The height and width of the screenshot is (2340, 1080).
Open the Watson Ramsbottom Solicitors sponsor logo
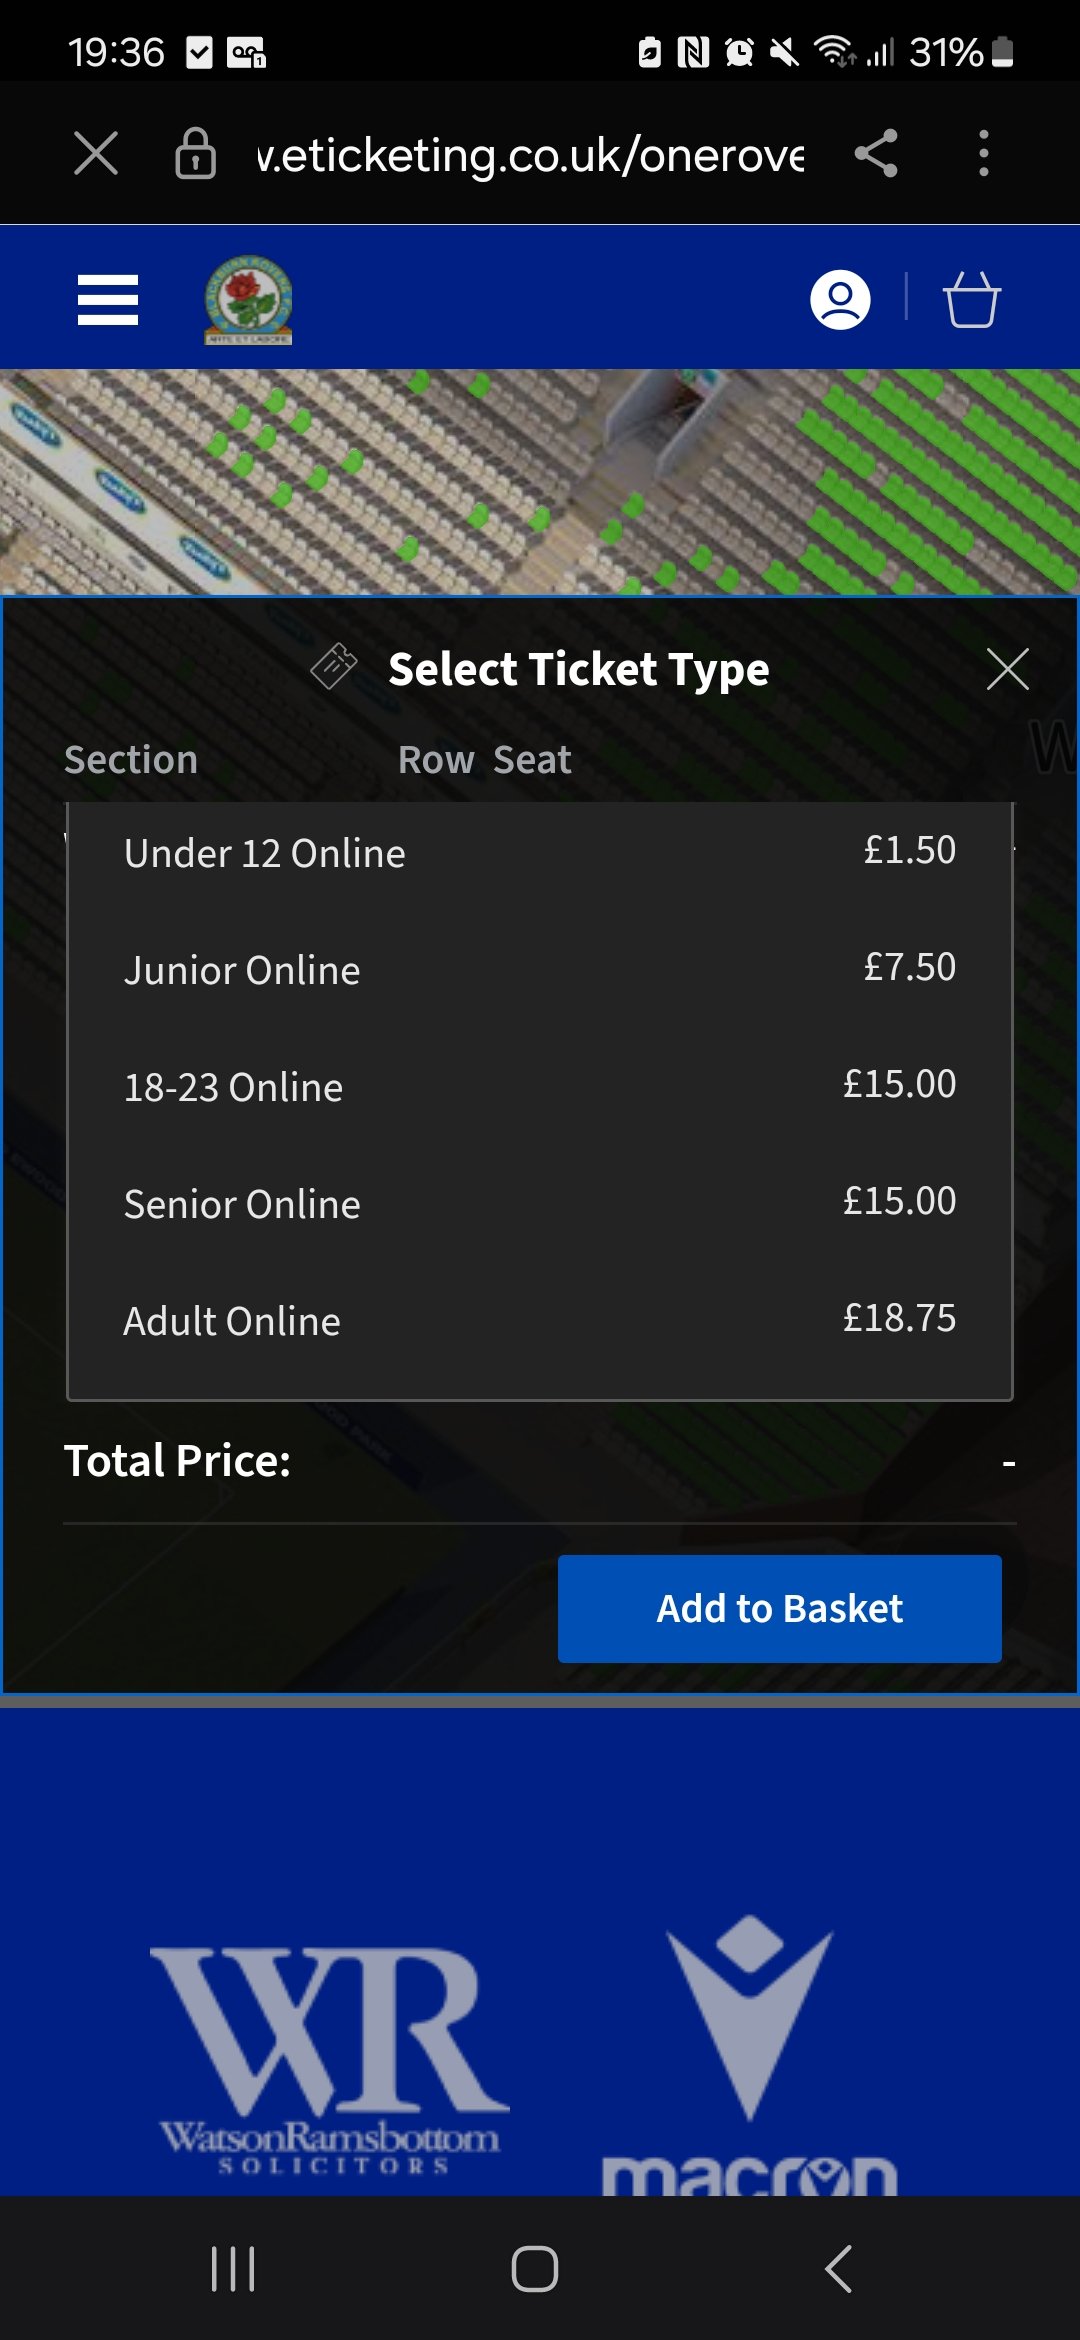tap(330, 2060)
